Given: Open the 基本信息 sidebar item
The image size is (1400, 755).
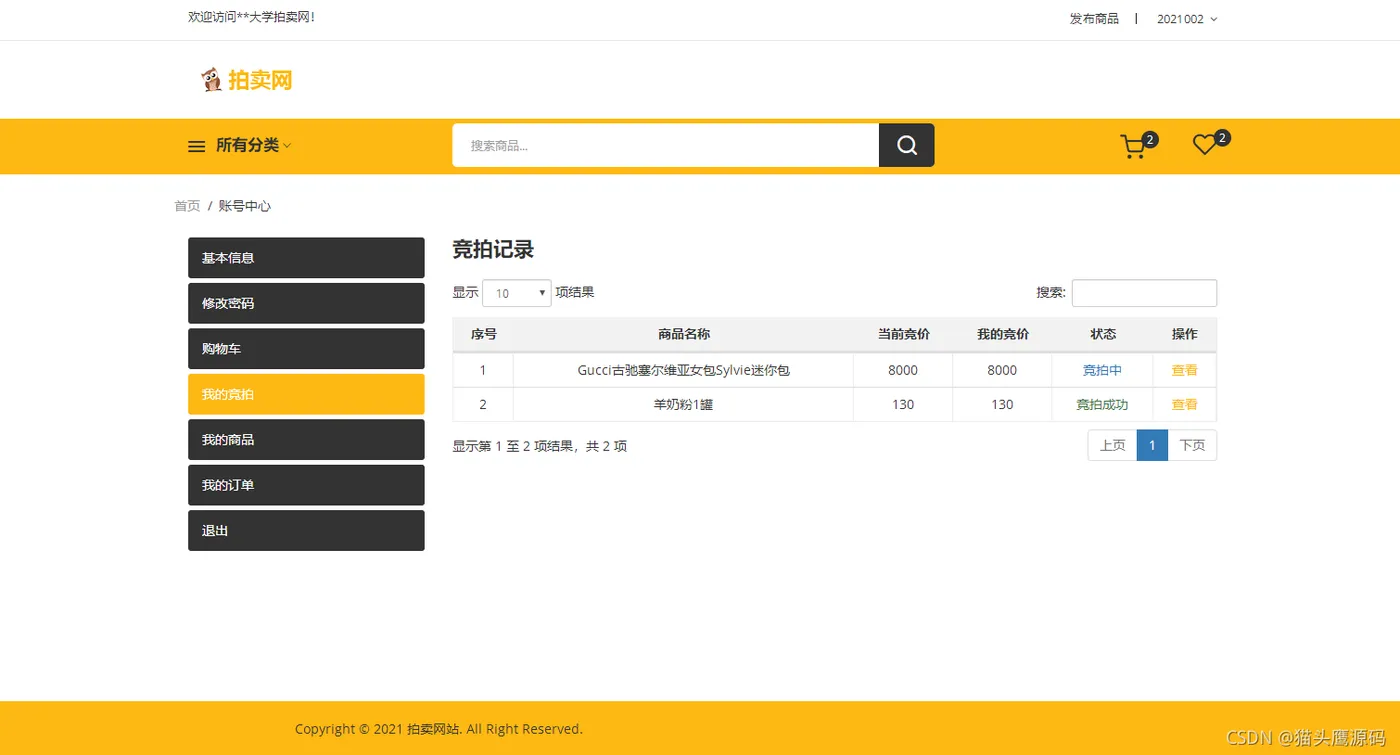Looking at the screenshot, I should pos(306,258).
